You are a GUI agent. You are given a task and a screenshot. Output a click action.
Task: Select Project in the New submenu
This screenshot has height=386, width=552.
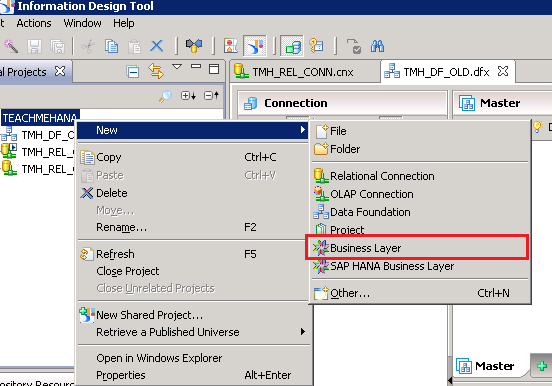pyautogui.click(x=420, y=230)
